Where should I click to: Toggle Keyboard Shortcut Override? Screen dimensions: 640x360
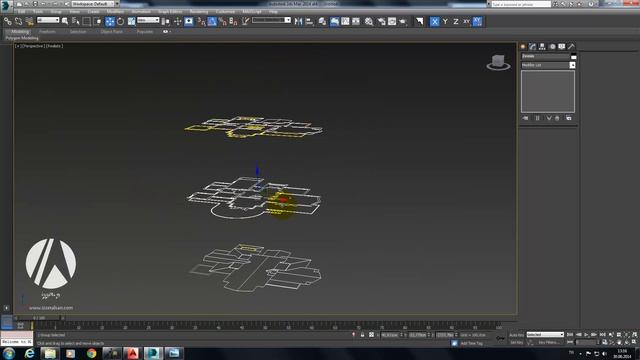tap(189, 21)
